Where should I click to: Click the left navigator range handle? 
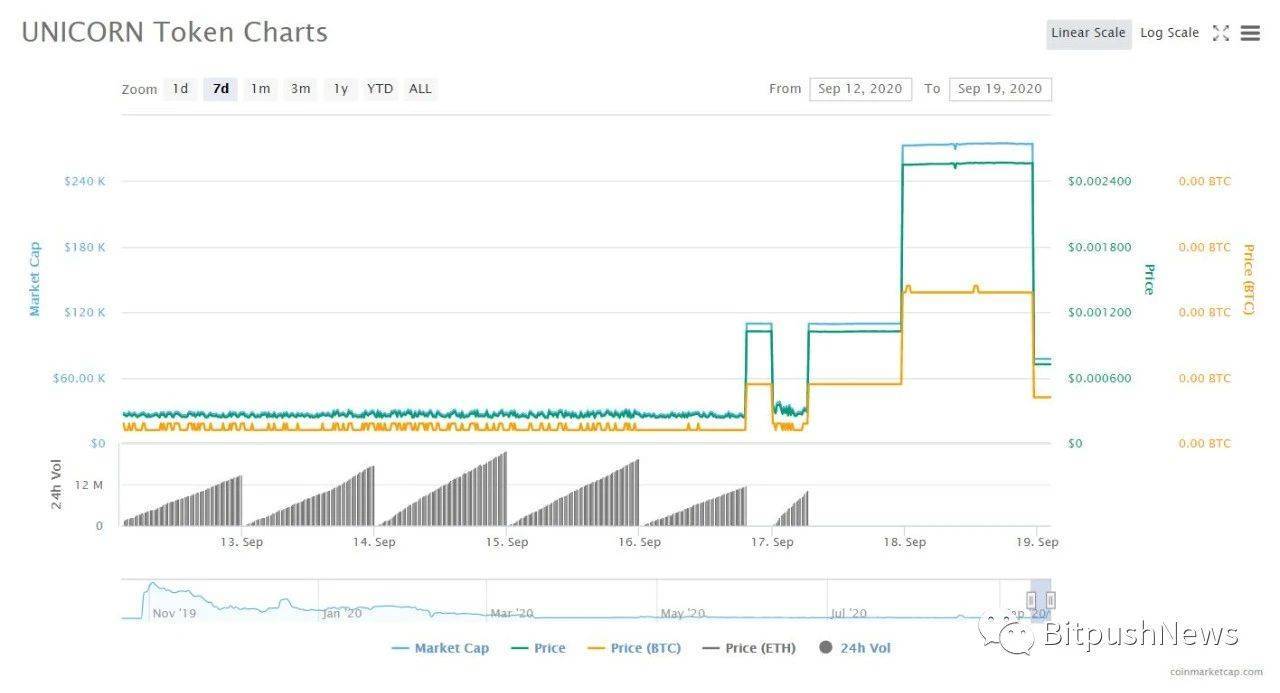[x=1031, y=600]
